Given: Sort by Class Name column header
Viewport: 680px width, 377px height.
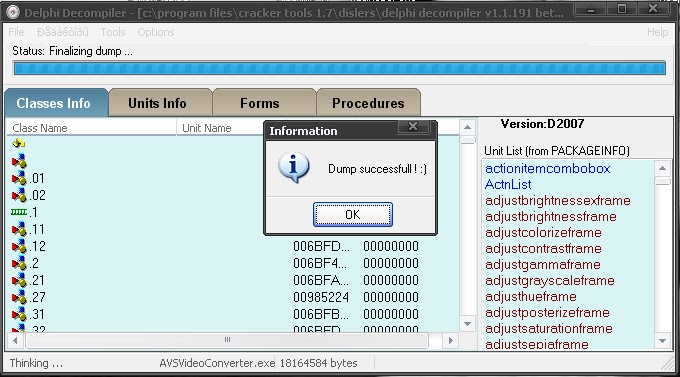Looking at the screenshot, I should (x=92, y=128).
